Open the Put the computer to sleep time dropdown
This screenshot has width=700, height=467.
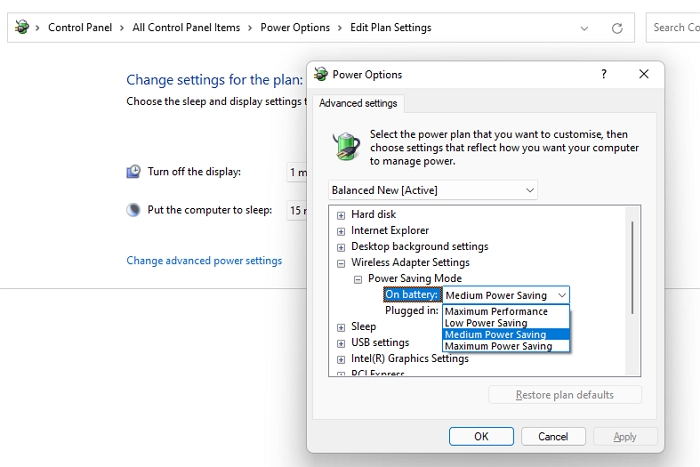pos(297,210)
